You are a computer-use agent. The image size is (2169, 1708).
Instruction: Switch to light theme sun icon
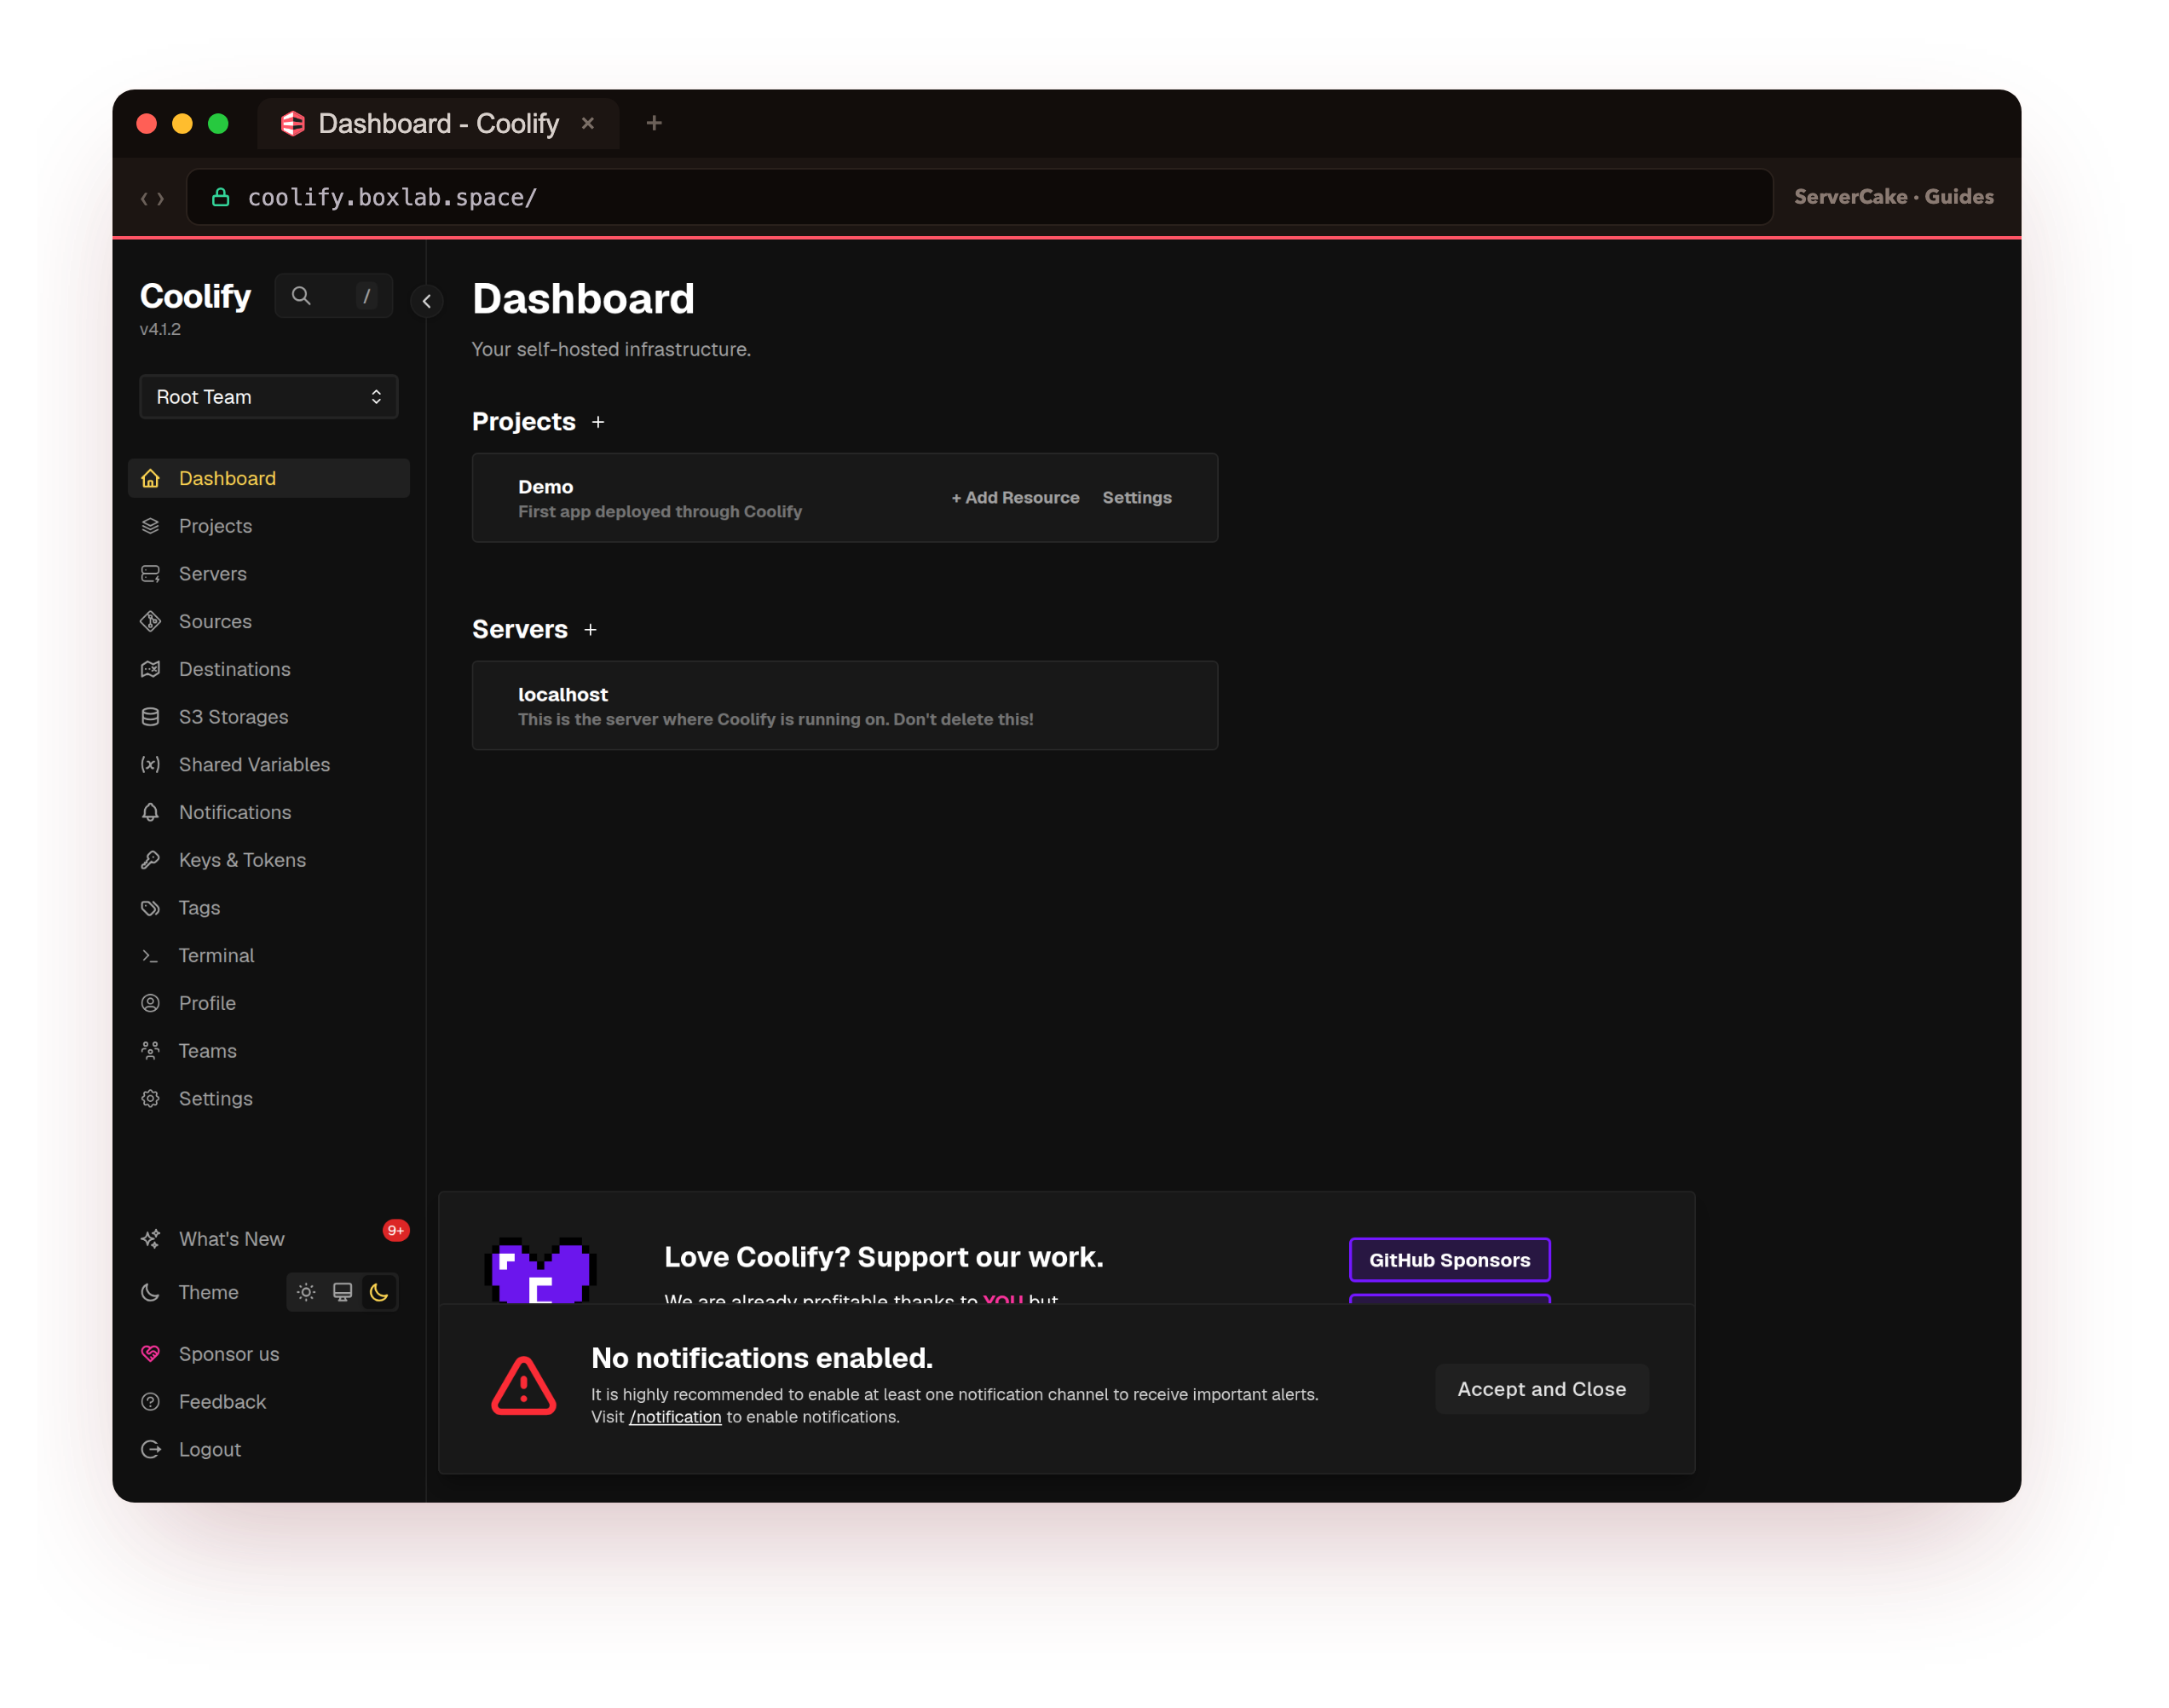(306, 1292)
